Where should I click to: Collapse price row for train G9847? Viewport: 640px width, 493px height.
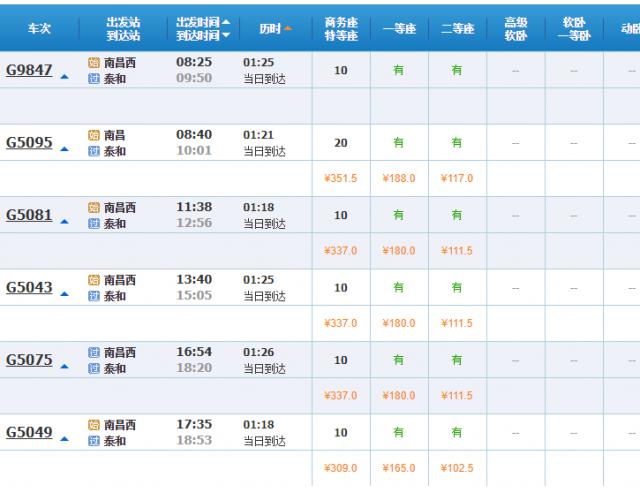point(64,76)
